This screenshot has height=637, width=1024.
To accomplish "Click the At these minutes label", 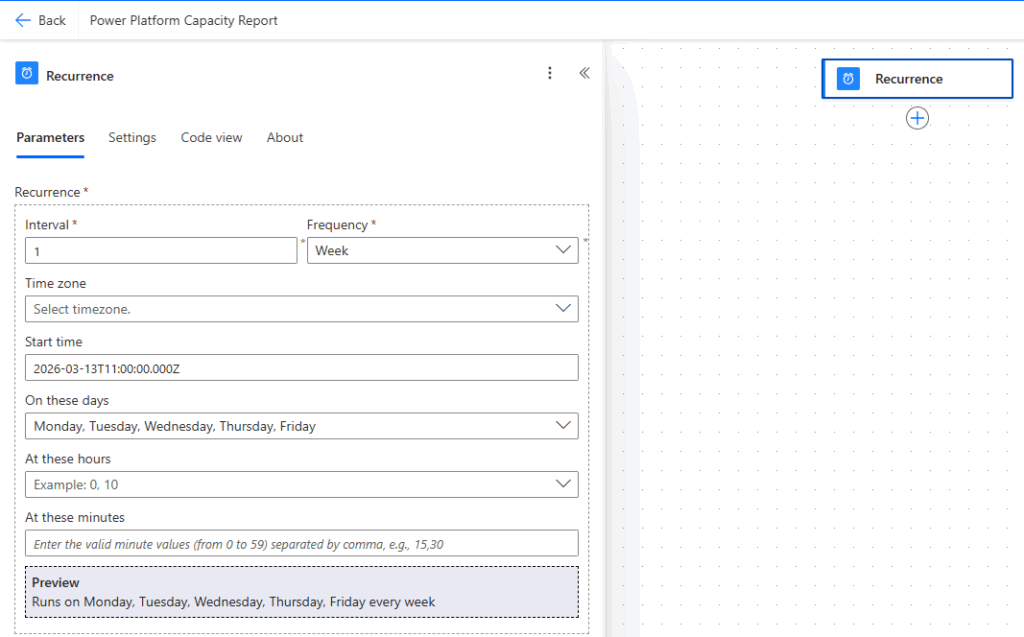I will [x=74, y=517].
